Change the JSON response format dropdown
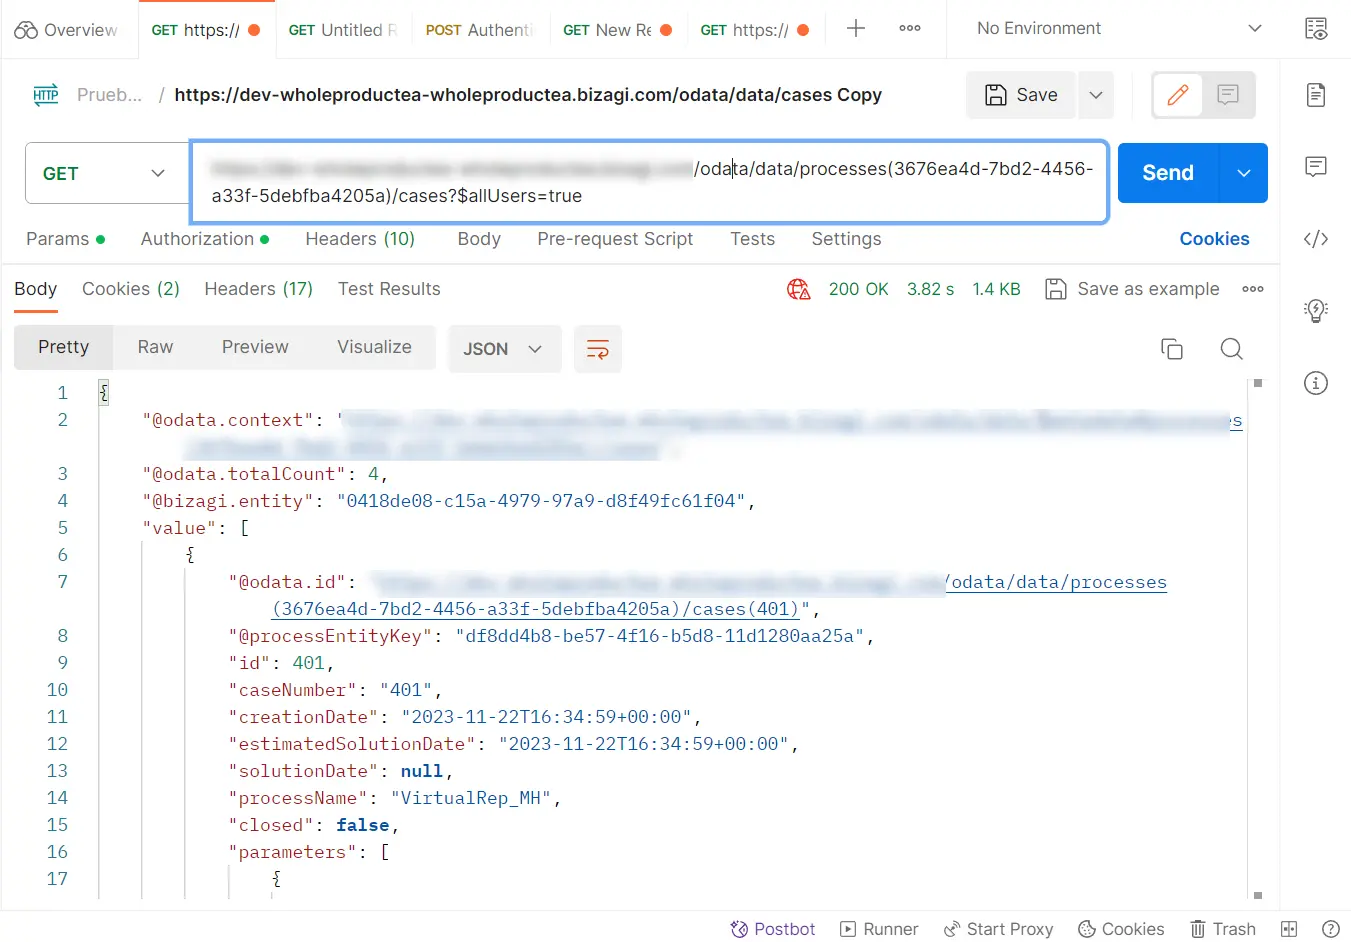Viewport: 1351px width, 942px height. click(504, 349)
